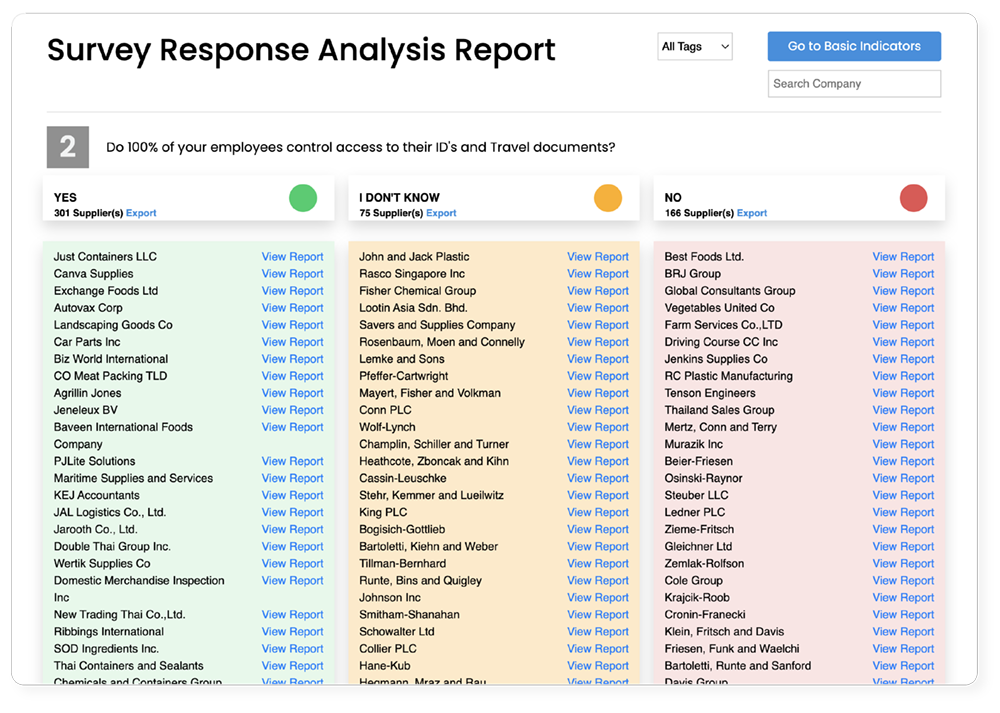Viewport: 1000px width, 713px height.
Task: Open Cronin-Franecki report
Action: [x=904, y=615]
